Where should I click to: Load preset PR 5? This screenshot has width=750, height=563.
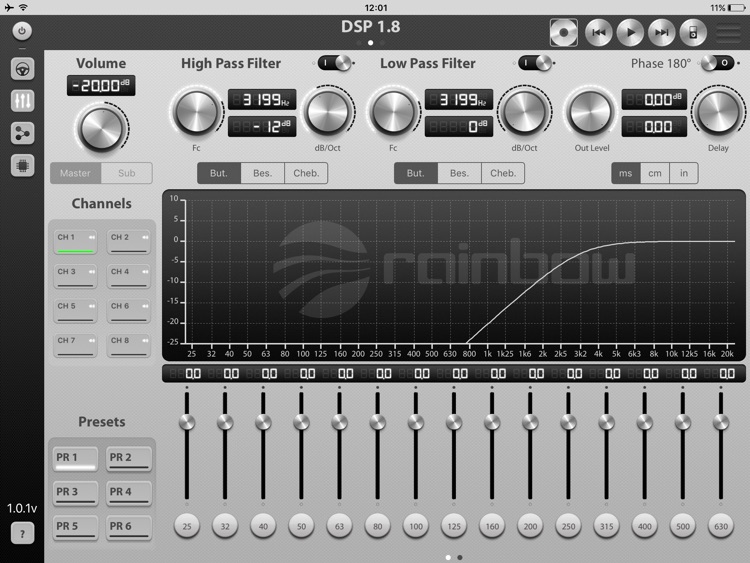tap(76, 528)
